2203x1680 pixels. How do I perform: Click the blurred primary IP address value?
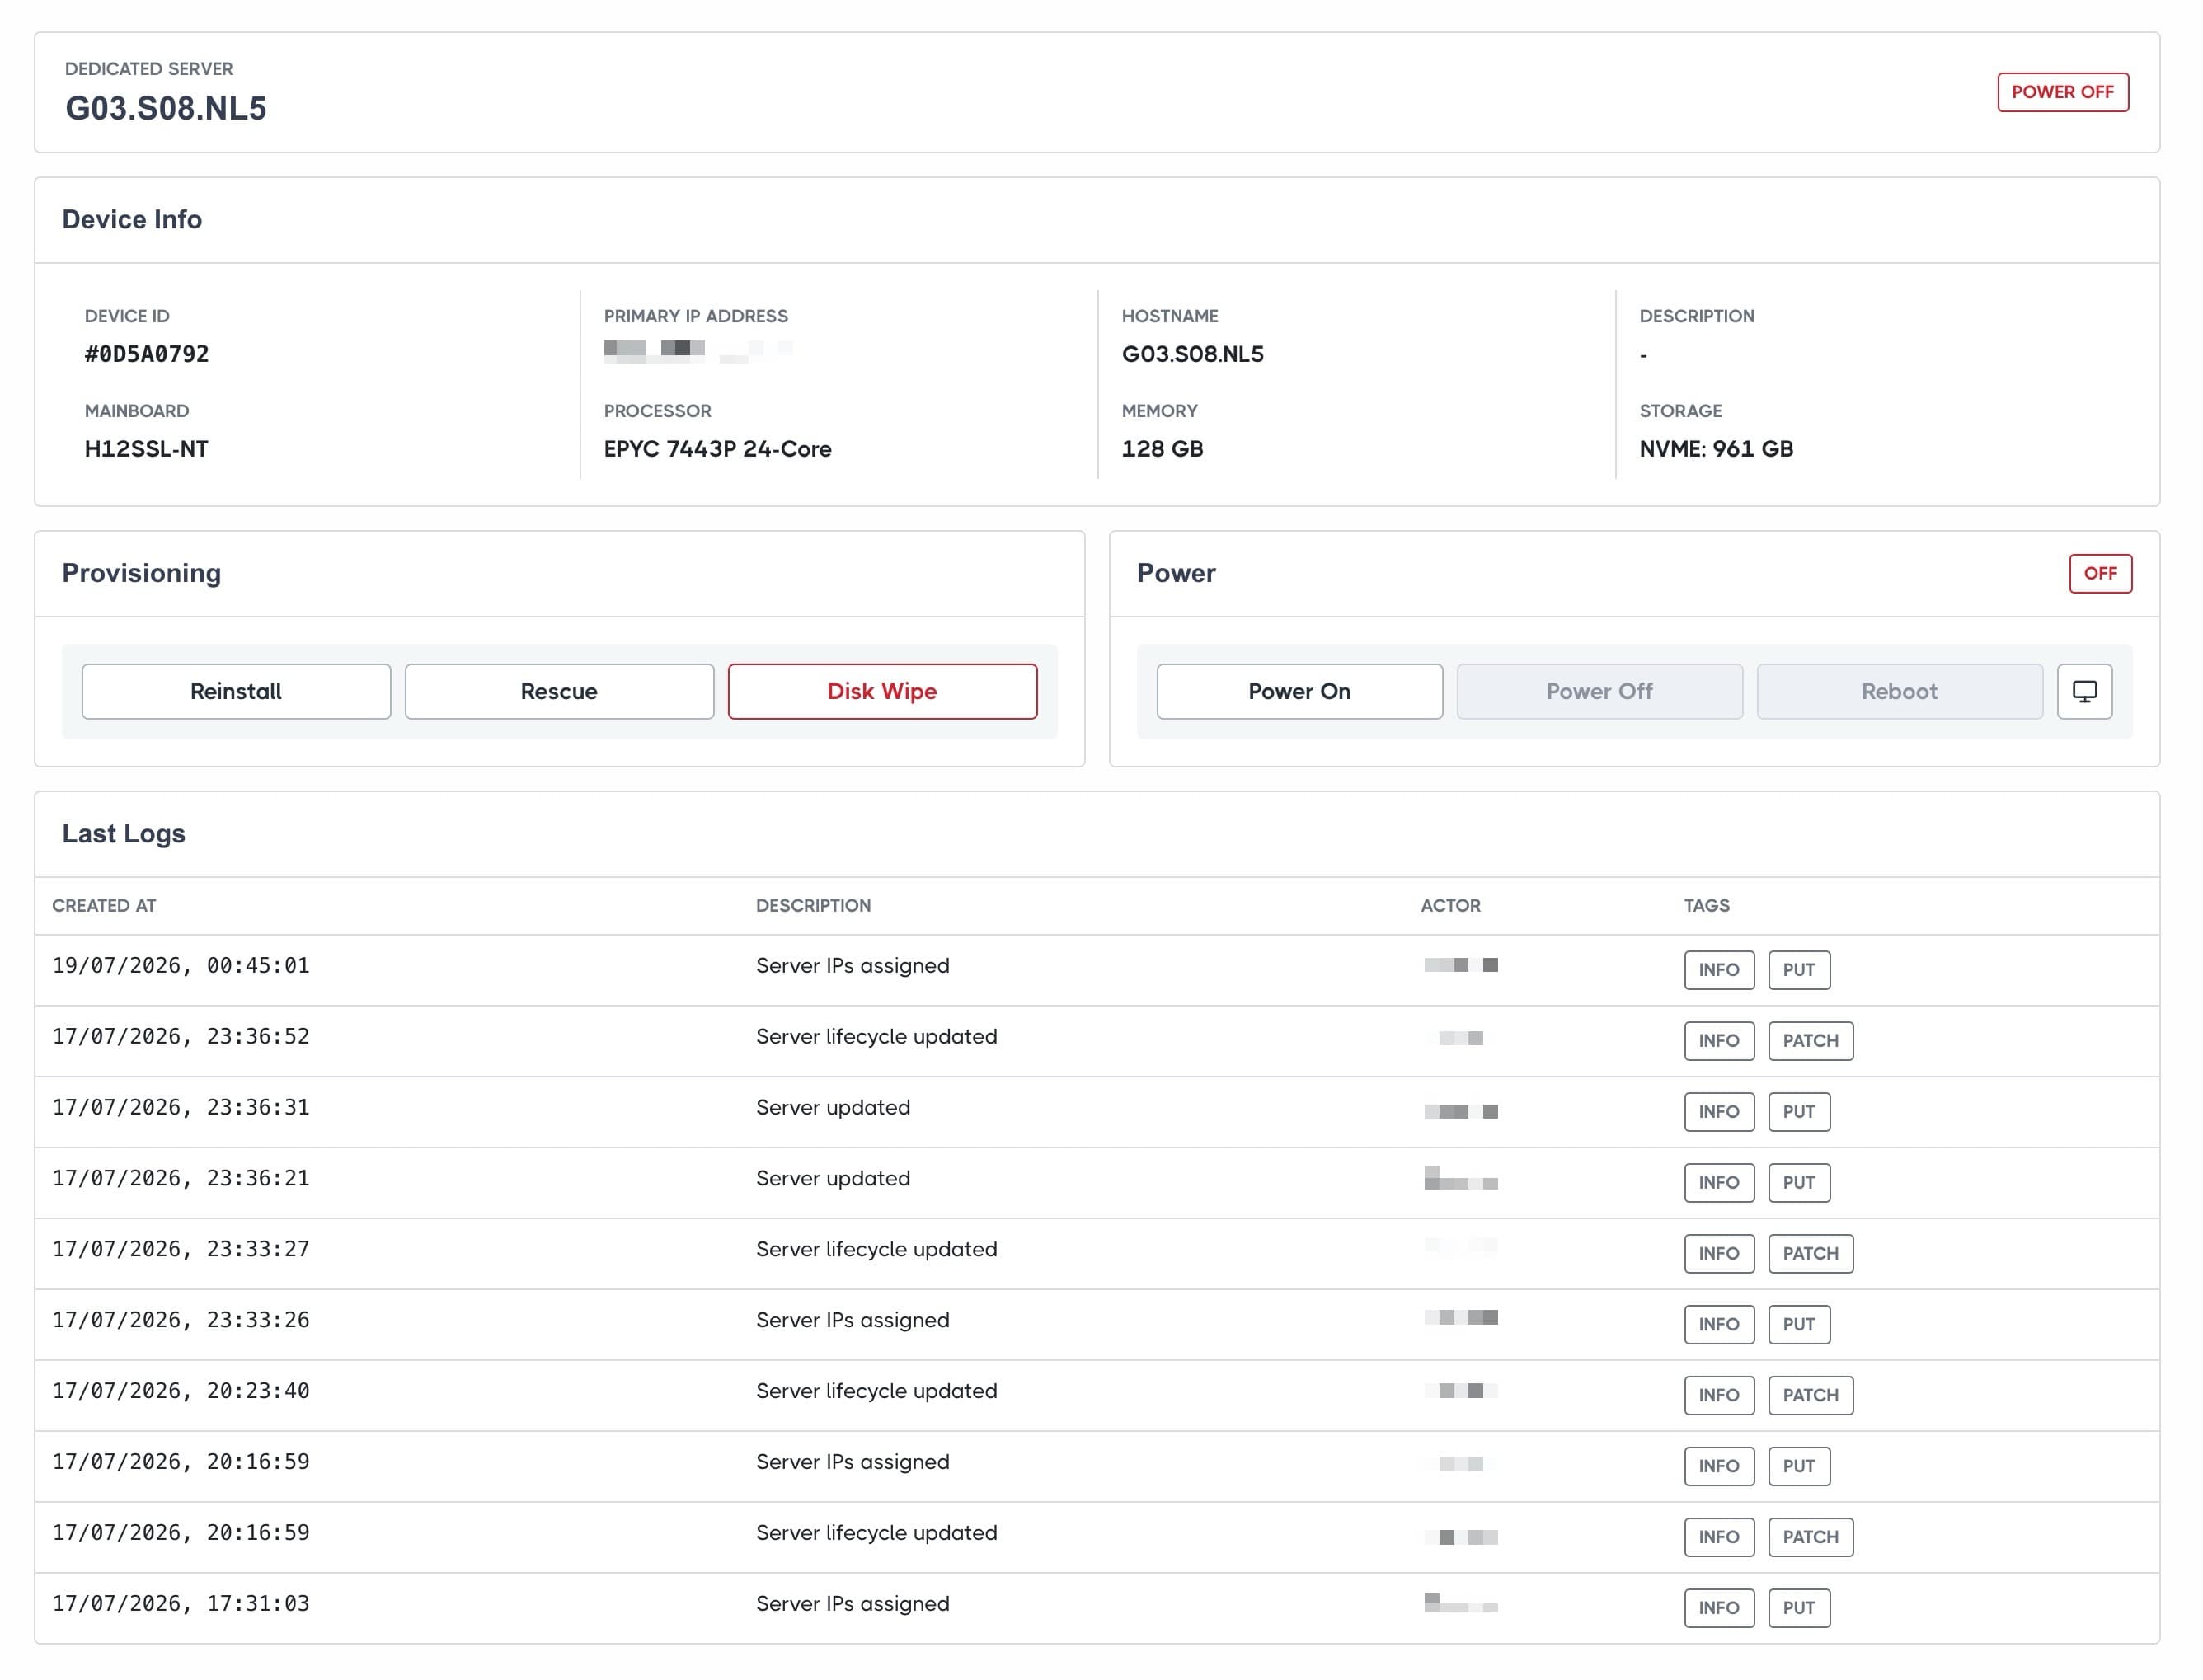(698, 350)
